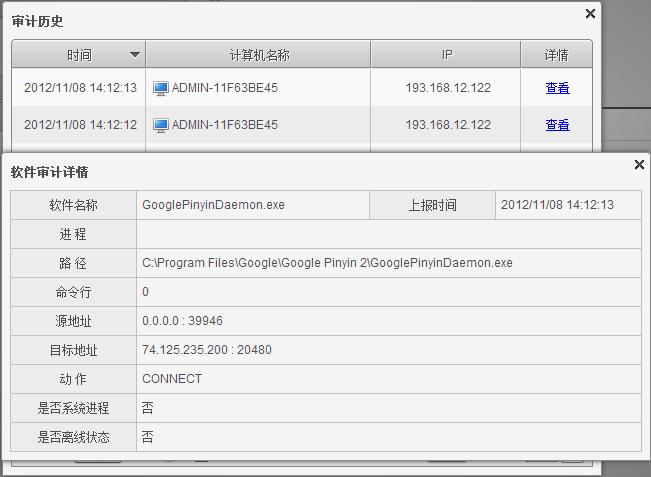Click the 命令行 value 0
The image size is (651, 477).
[145, 292]
